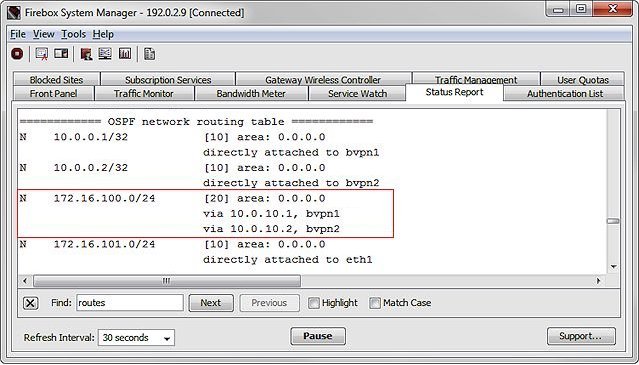Click the Previous find button
Viewport: 639px width, 365px height.
269,303
